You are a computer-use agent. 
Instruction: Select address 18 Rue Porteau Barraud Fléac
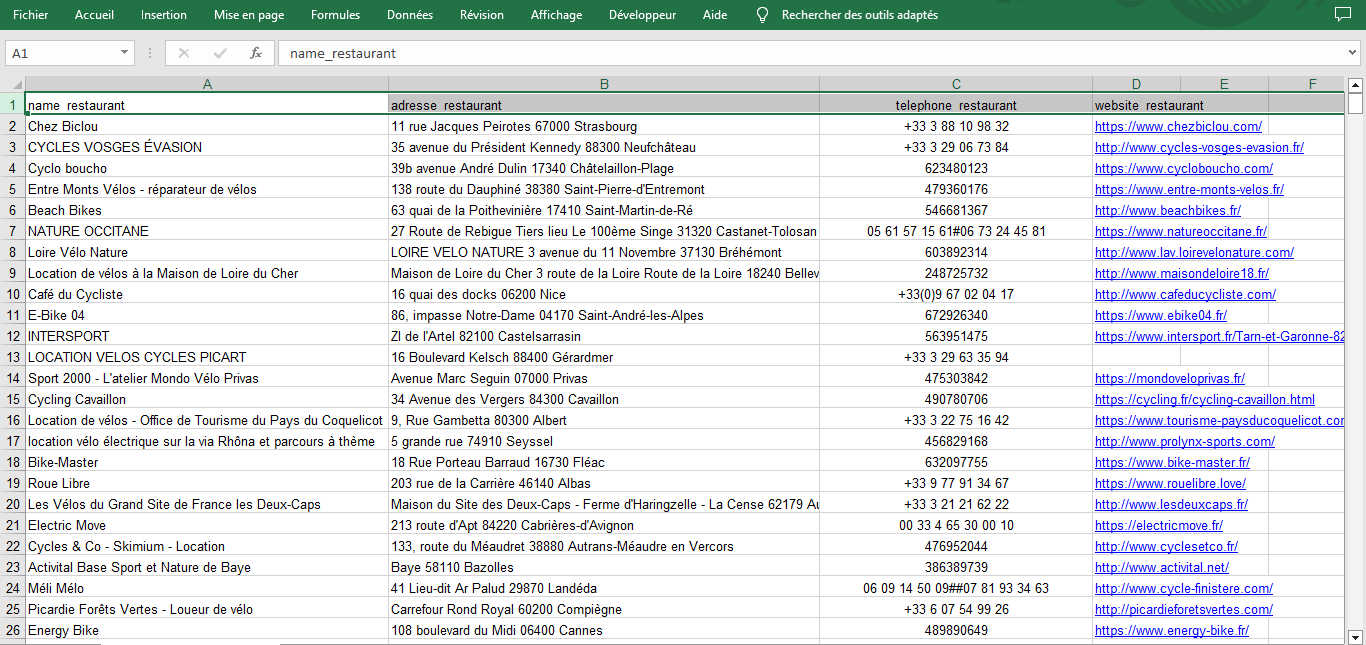[x=604, y=463]
